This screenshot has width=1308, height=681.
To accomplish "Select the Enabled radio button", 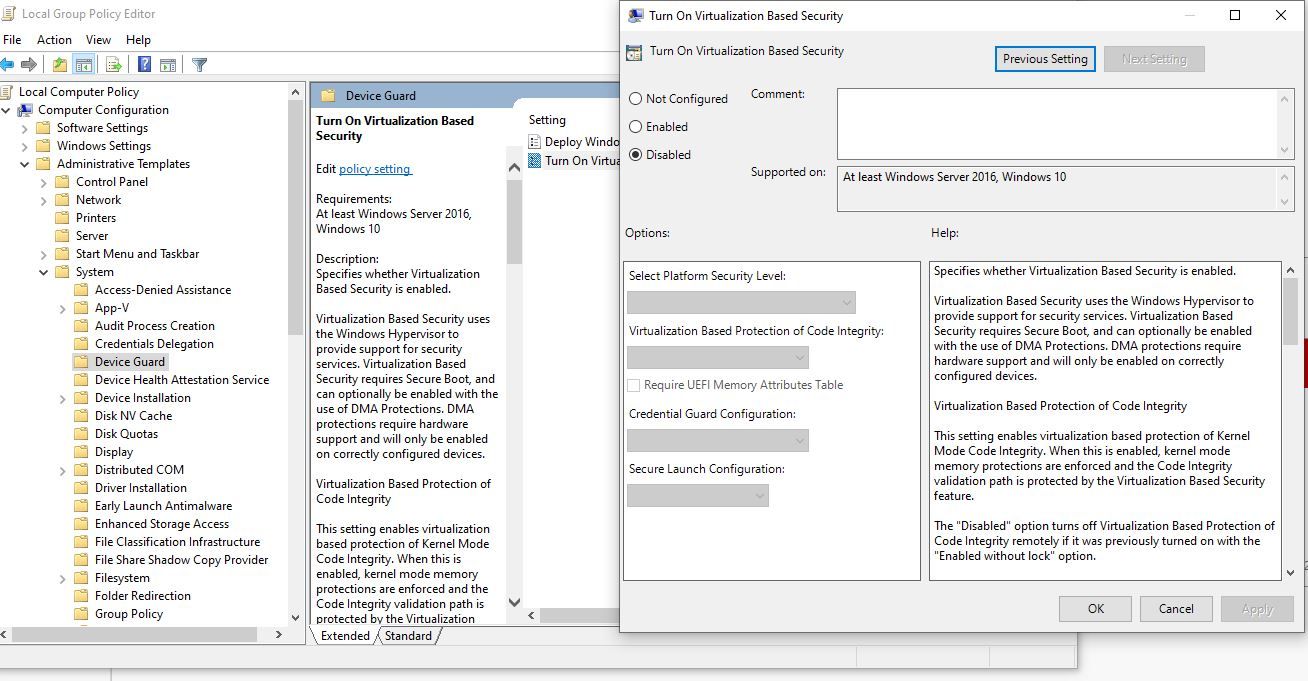I will click(636, 127).
